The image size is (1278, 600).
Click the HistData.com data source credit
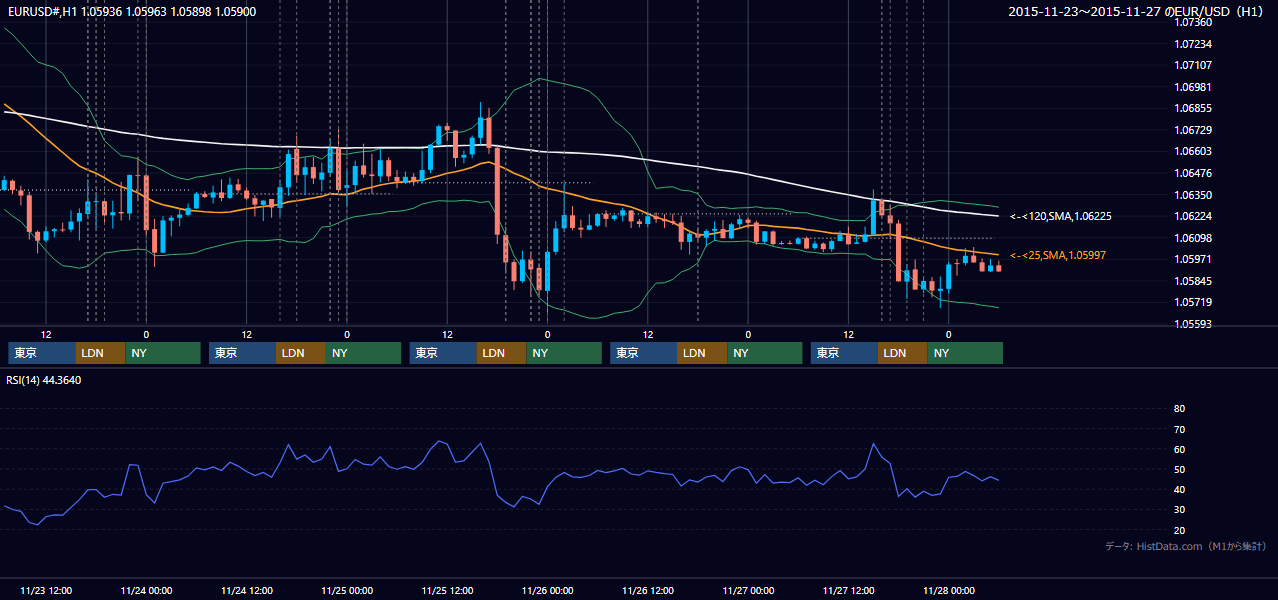click(1186, 546)
